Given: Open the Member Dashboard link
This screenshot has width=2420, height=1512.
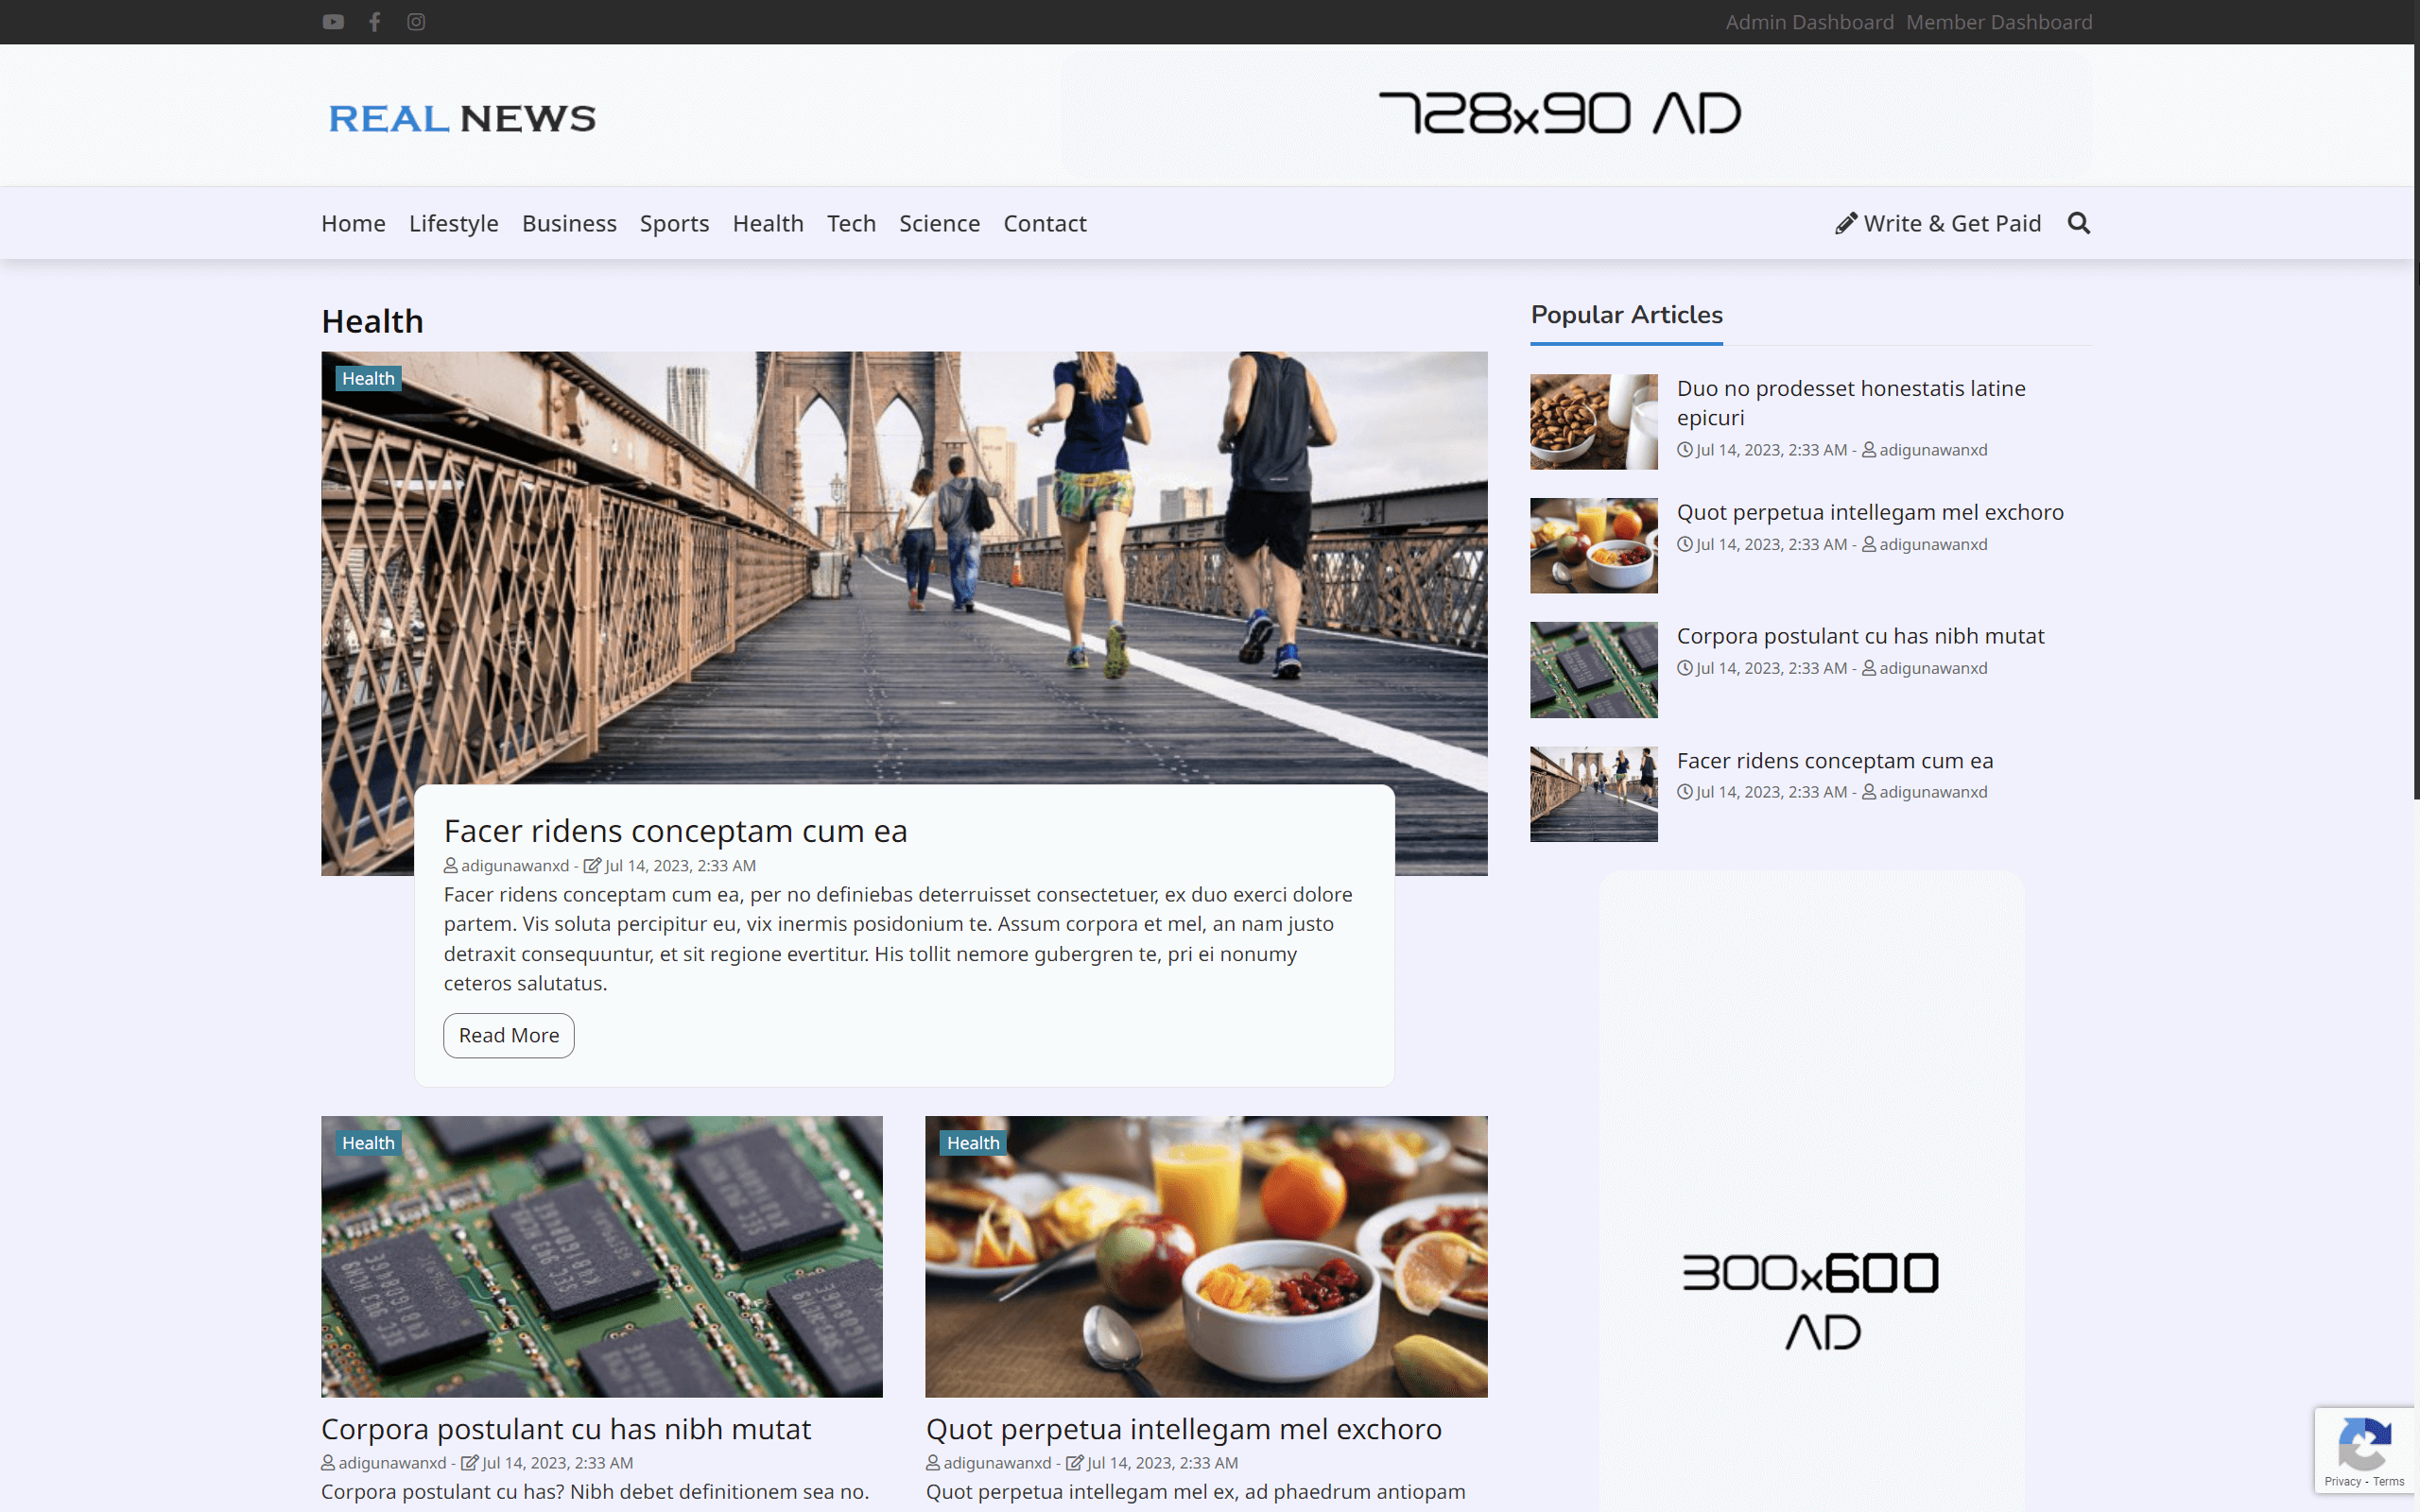Looking at the screenshot, I should (1998, 21).
